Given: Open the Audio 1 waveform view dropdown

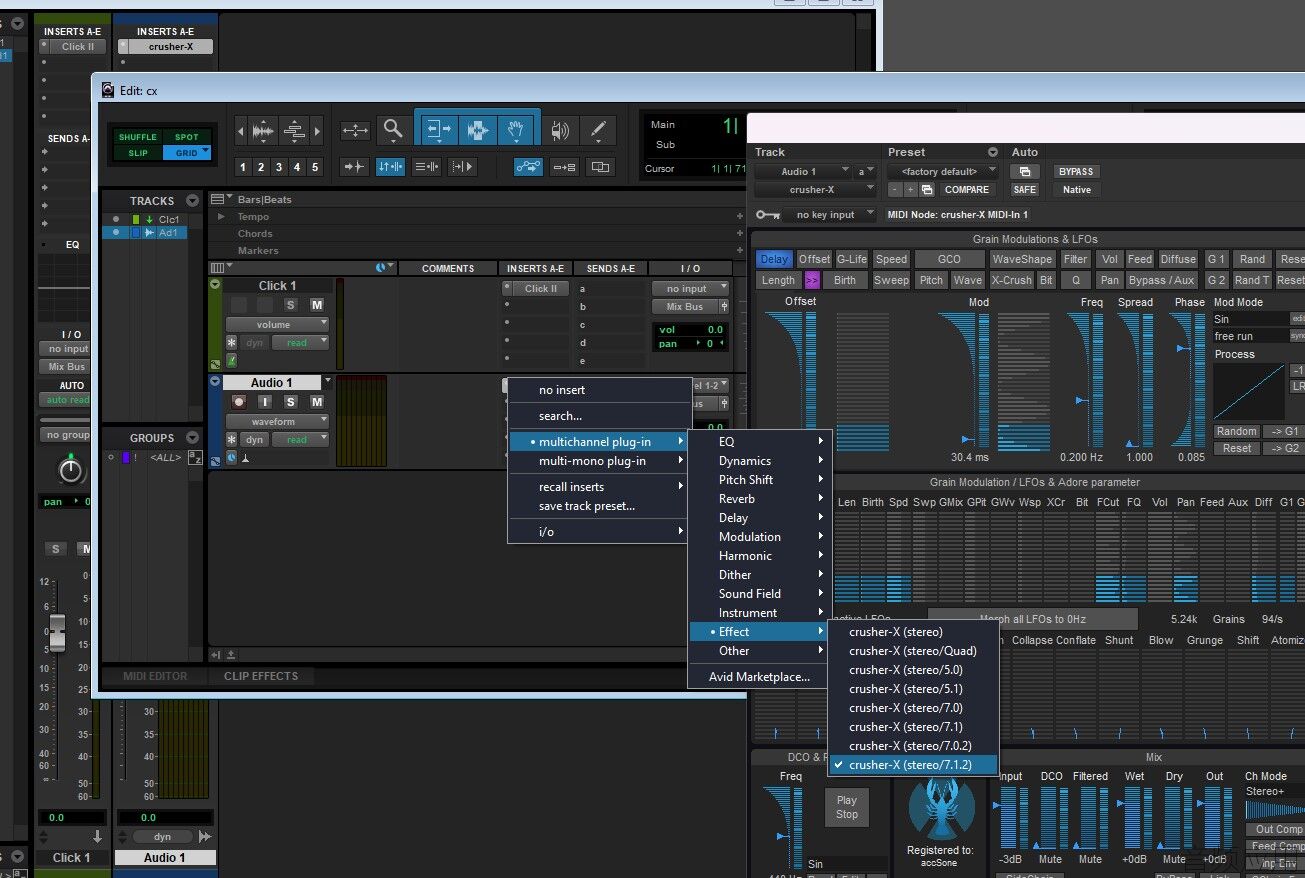Looking at the screenshot, I should tap(277, 421).
